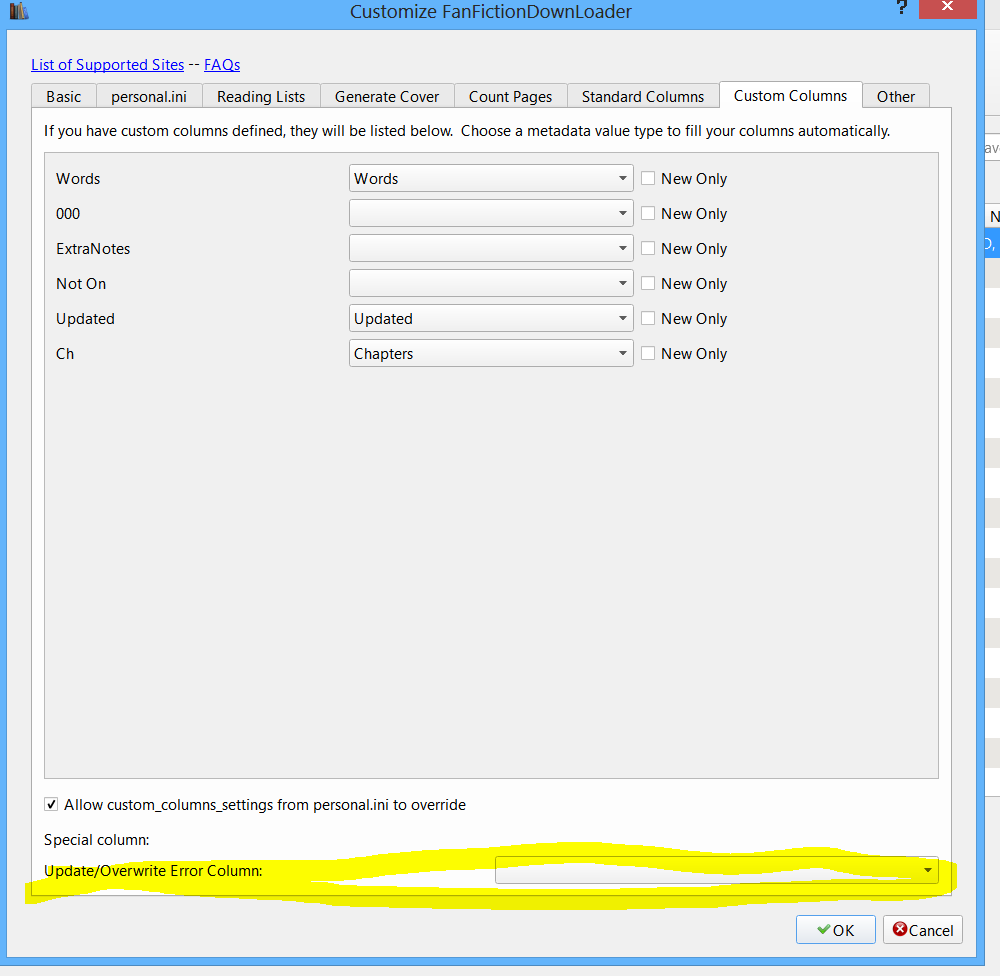
Task: Click the Not On column label
Action: (81, 284)
